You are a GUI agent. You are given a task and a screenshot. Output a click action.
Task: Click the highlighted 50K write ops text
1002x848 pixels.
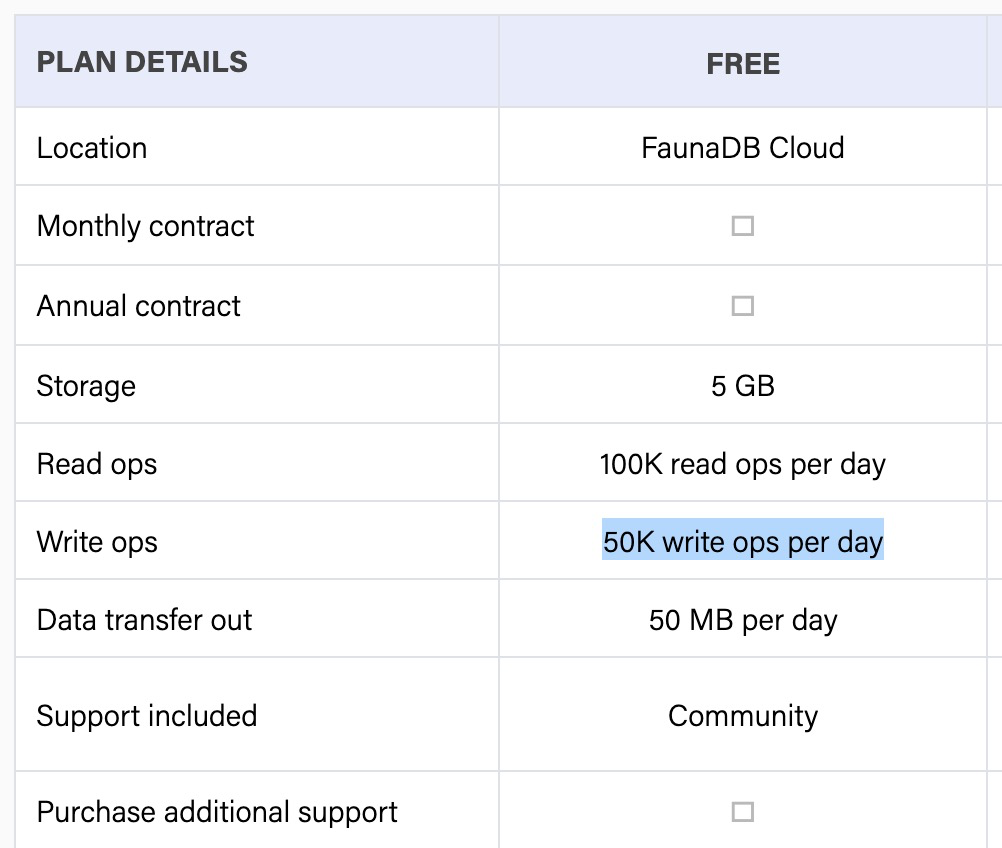pyautogui.click(x=742, y=542)
